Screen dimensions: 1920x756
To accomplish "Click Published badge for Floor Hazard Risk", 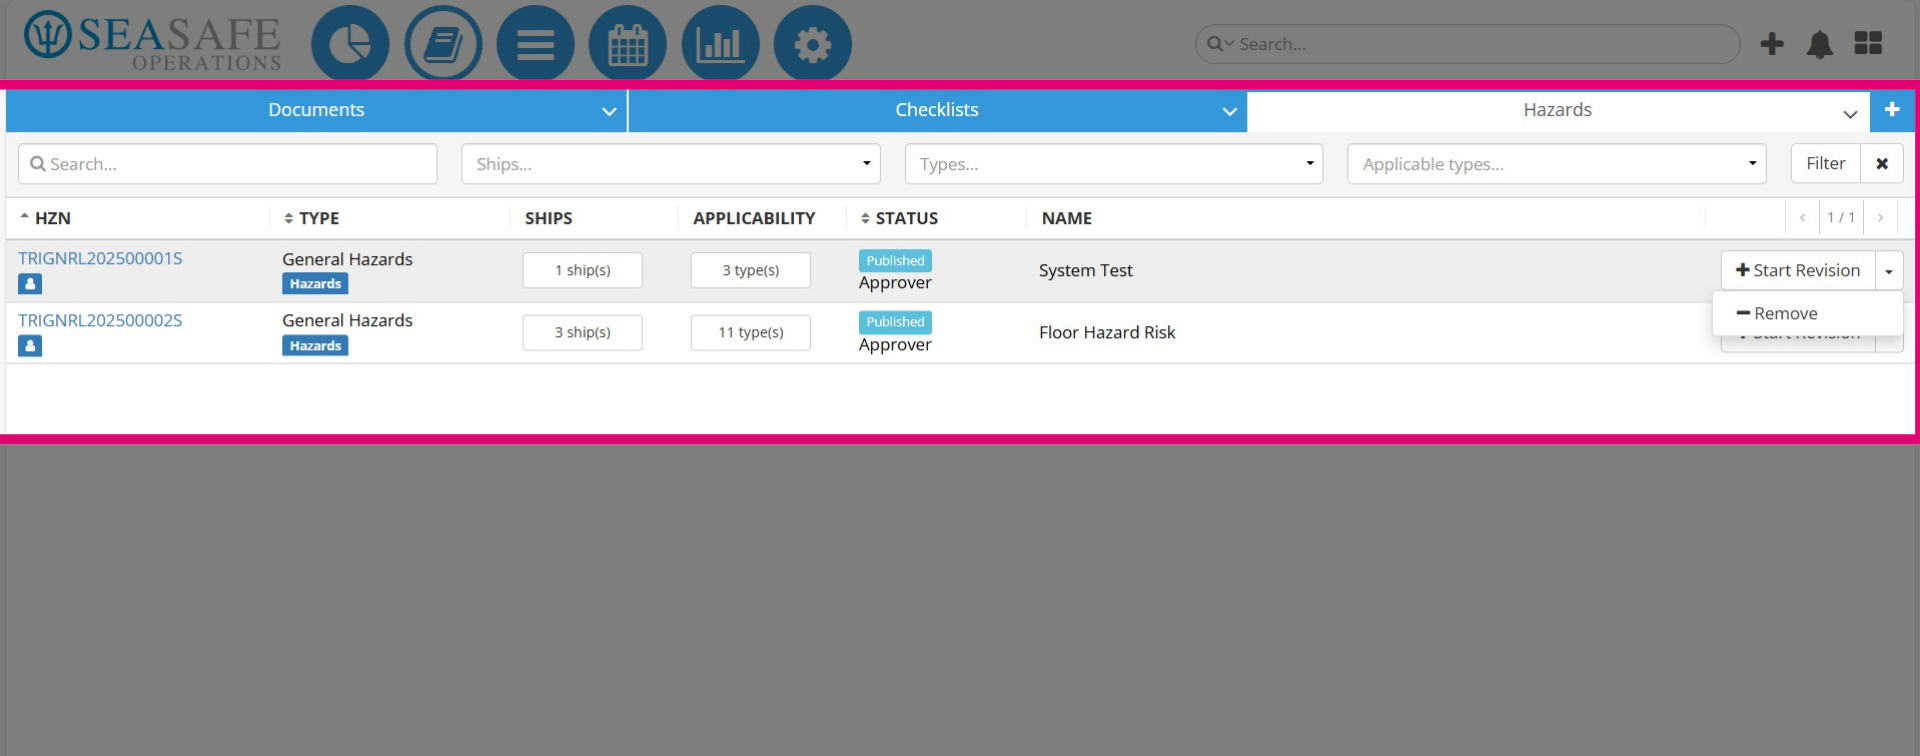I will point(895,322).
